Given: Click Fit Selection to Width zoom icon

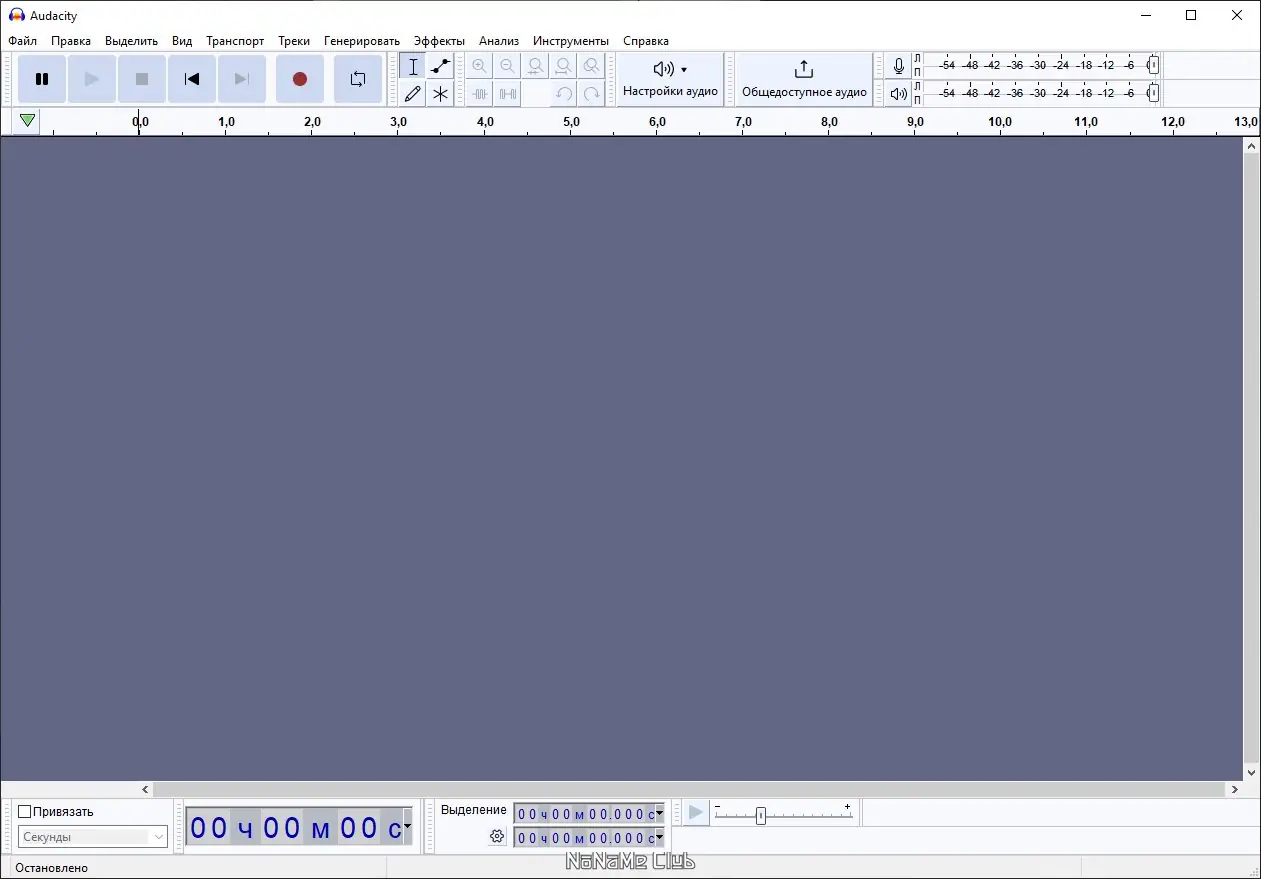Looking at the screenshot, I should coord(536,67).
